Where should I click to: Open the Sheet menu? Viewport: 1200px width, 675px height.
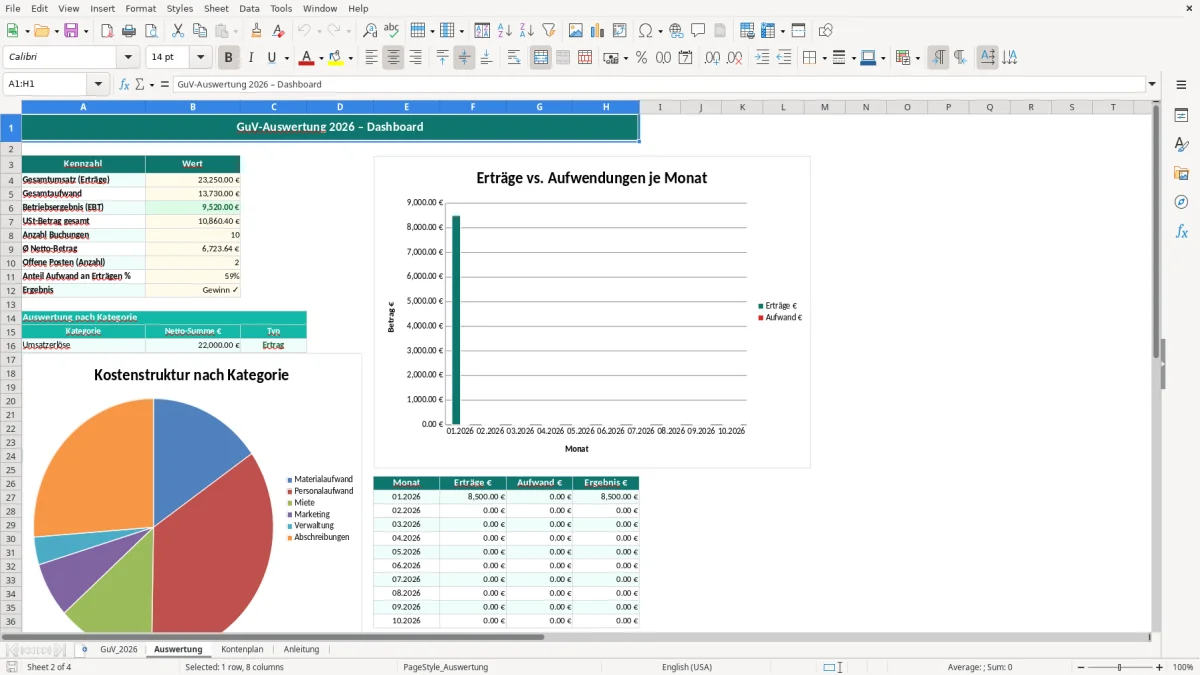coord(216,8)
